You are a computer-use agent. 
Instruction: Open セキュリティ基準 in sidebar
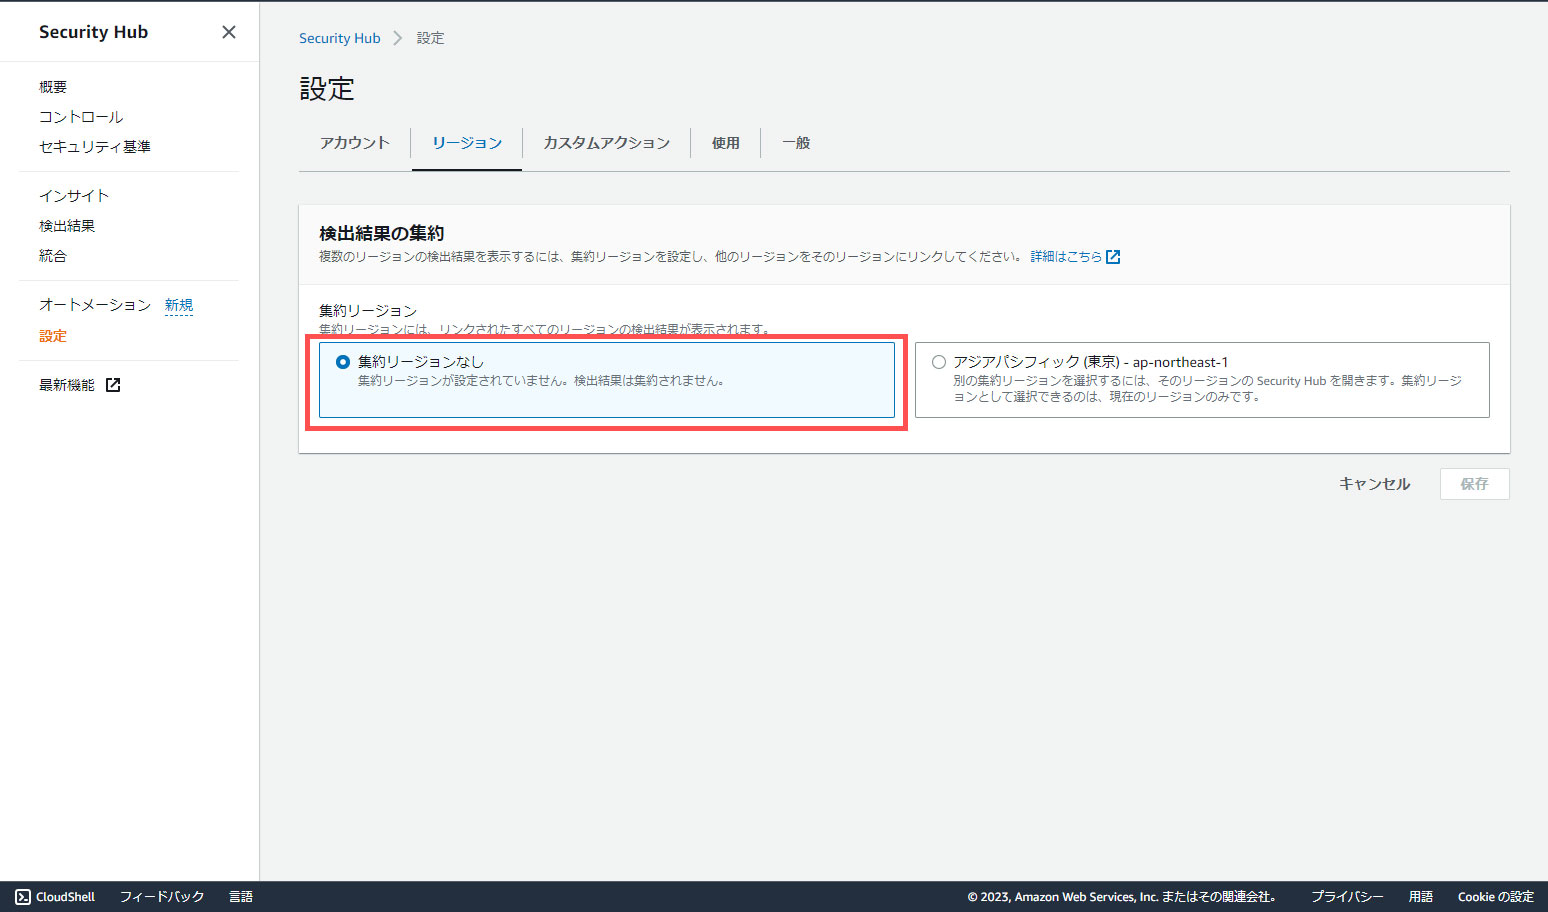click(x=95, y=147)
